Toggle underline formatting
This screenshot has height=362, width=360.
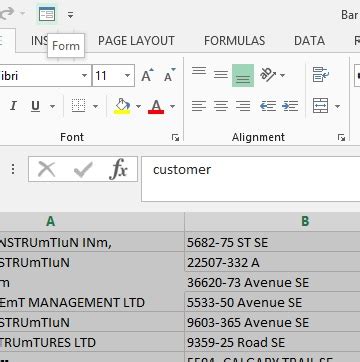click(x=35, y=106)
